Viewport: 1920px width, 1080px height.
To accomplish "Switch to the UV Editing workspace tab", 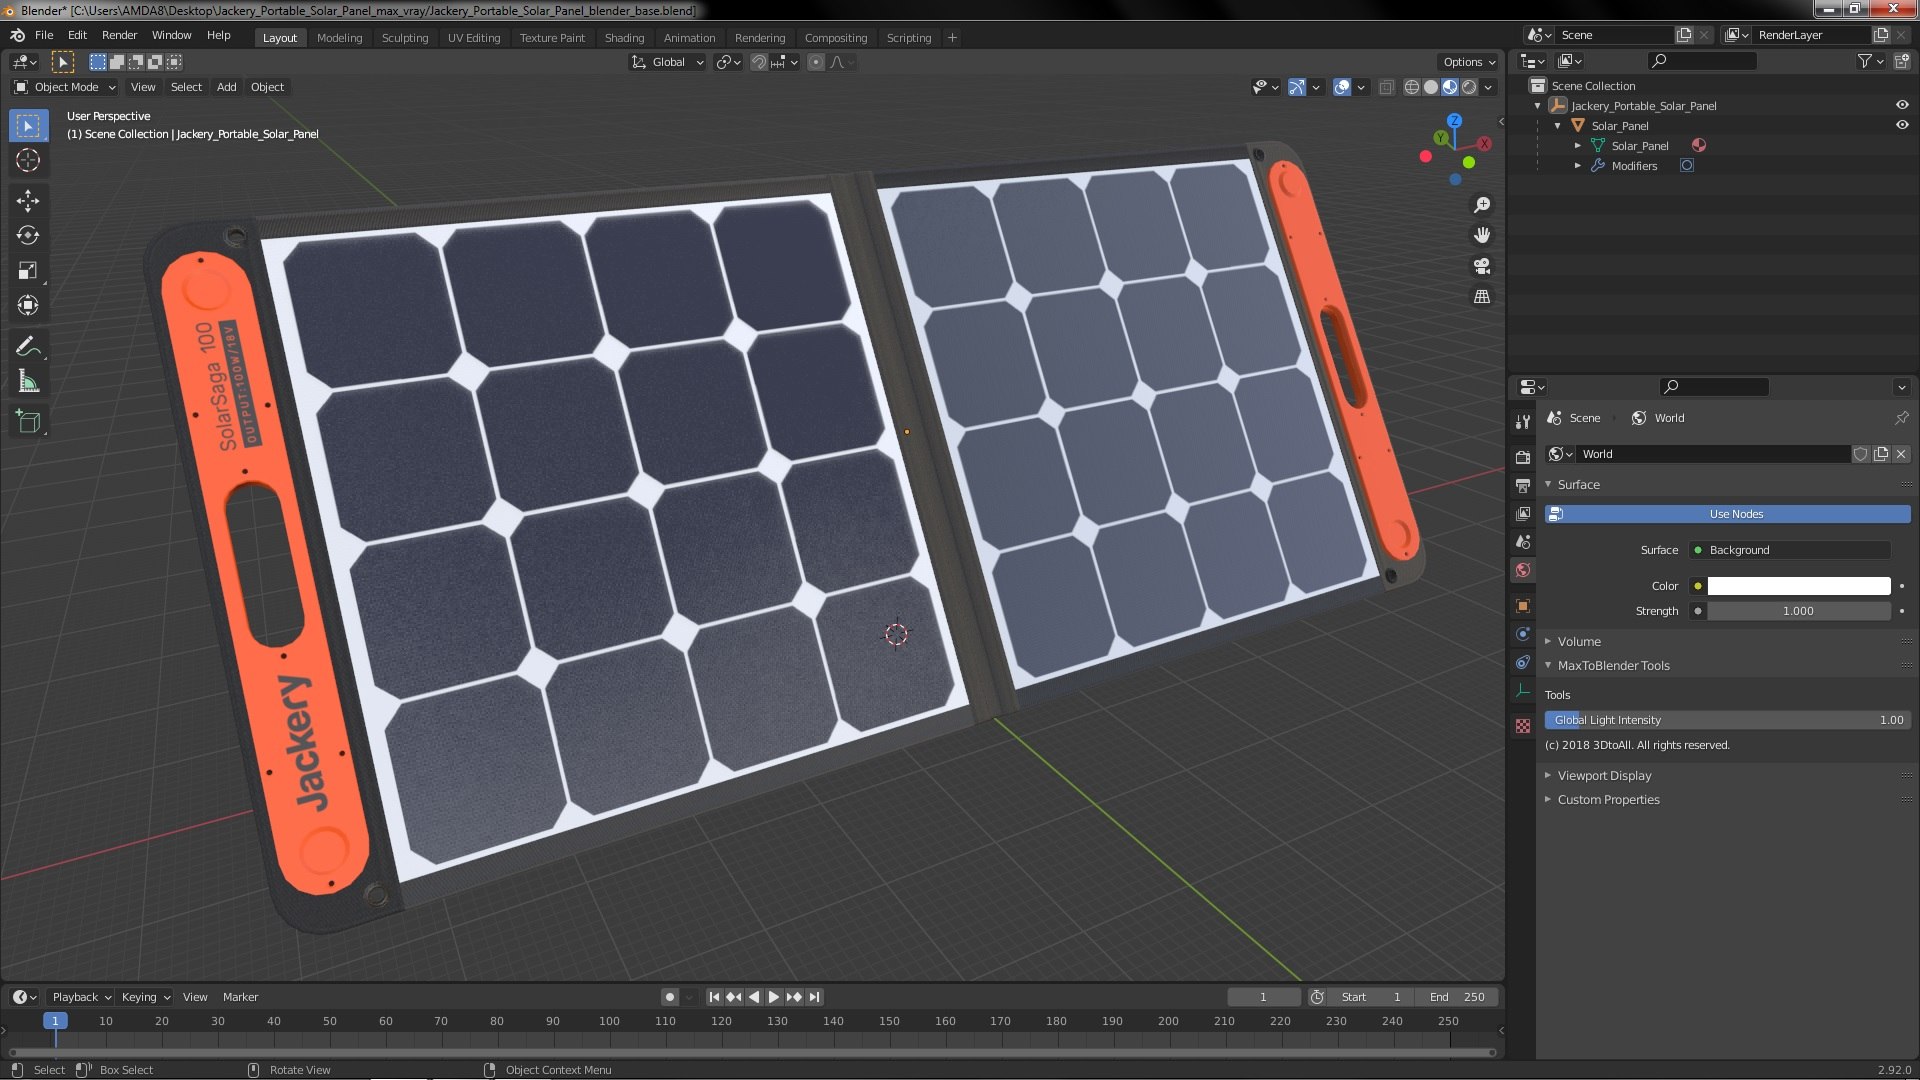I will pyautogui.click(x=474, y=38).
